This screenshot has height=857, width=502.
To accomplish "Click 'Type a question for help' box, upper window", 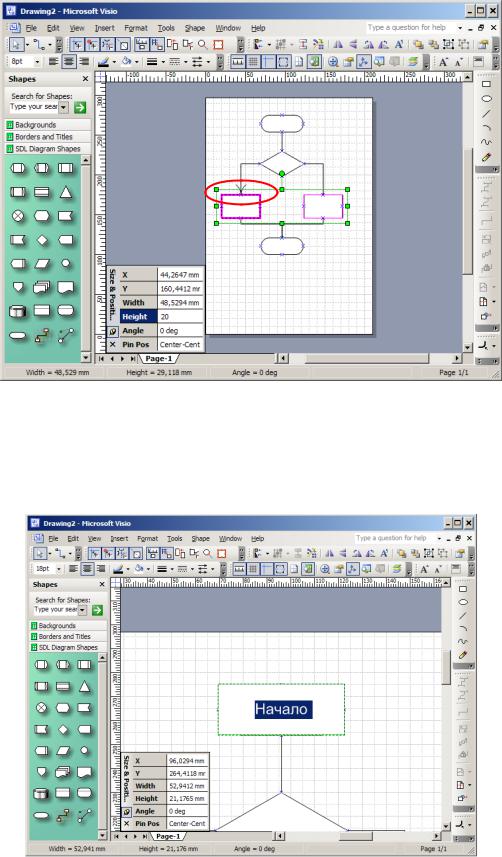I will [x=411, y=27].
